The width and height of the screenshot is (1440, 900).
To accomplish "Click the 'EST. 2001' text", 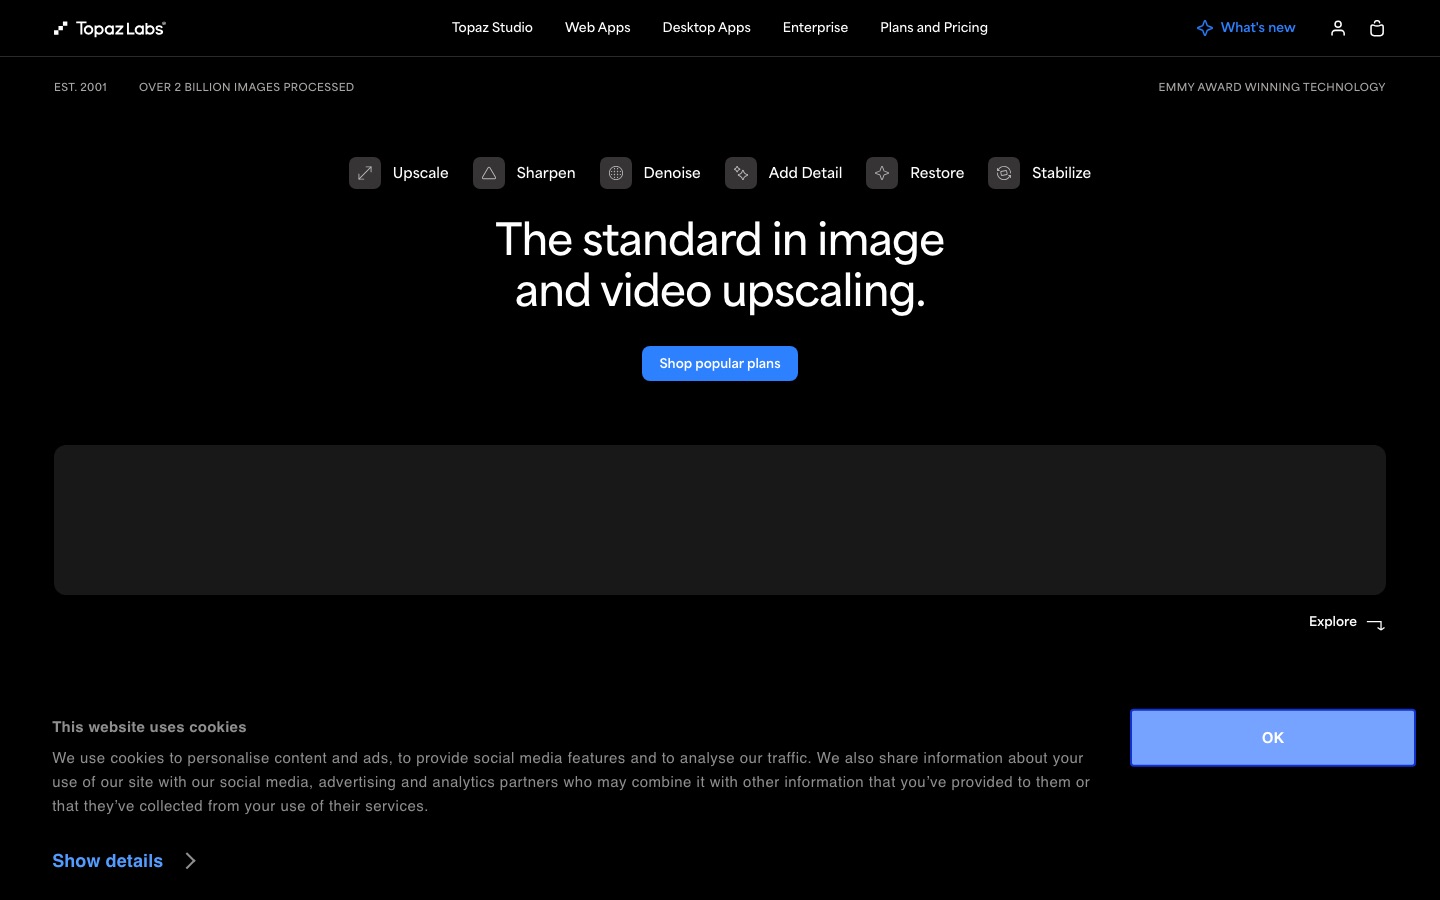I will pos(80,87).
